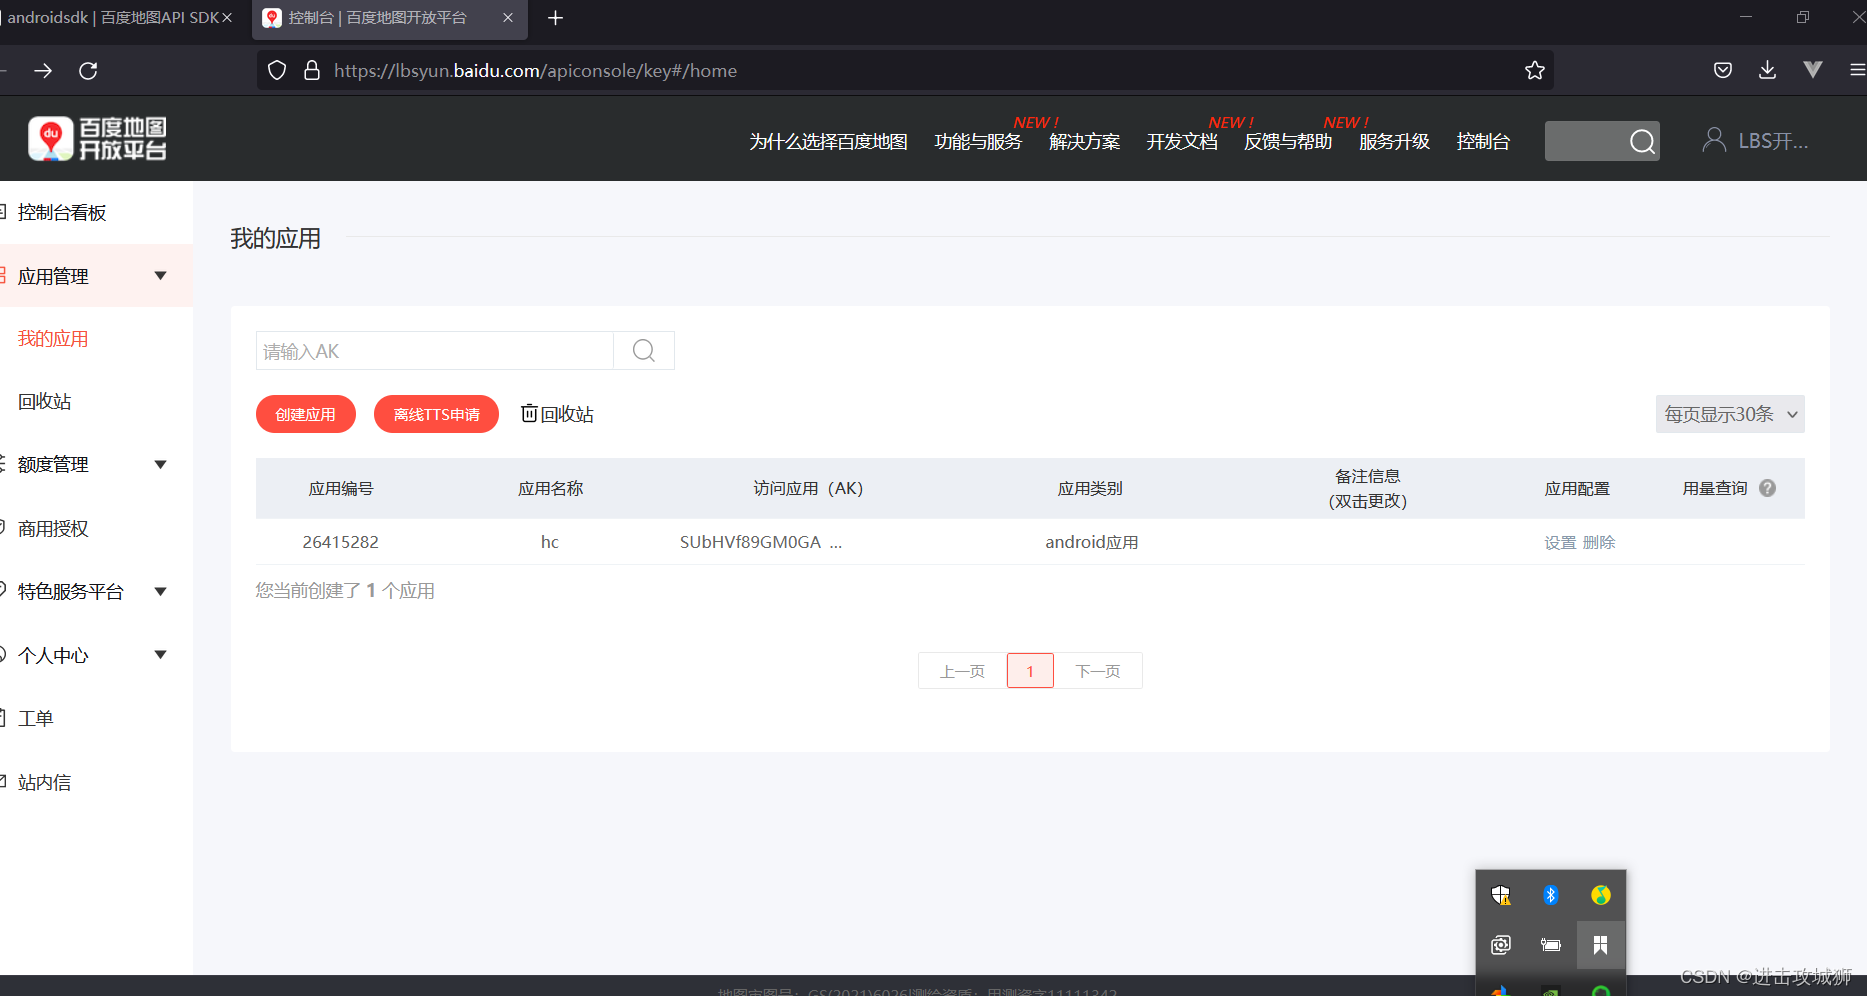Image resolution: width=1867 pixels, height=996 pixels.
Task: Select 回收站 in the sidebar
Action: [44, 402]
